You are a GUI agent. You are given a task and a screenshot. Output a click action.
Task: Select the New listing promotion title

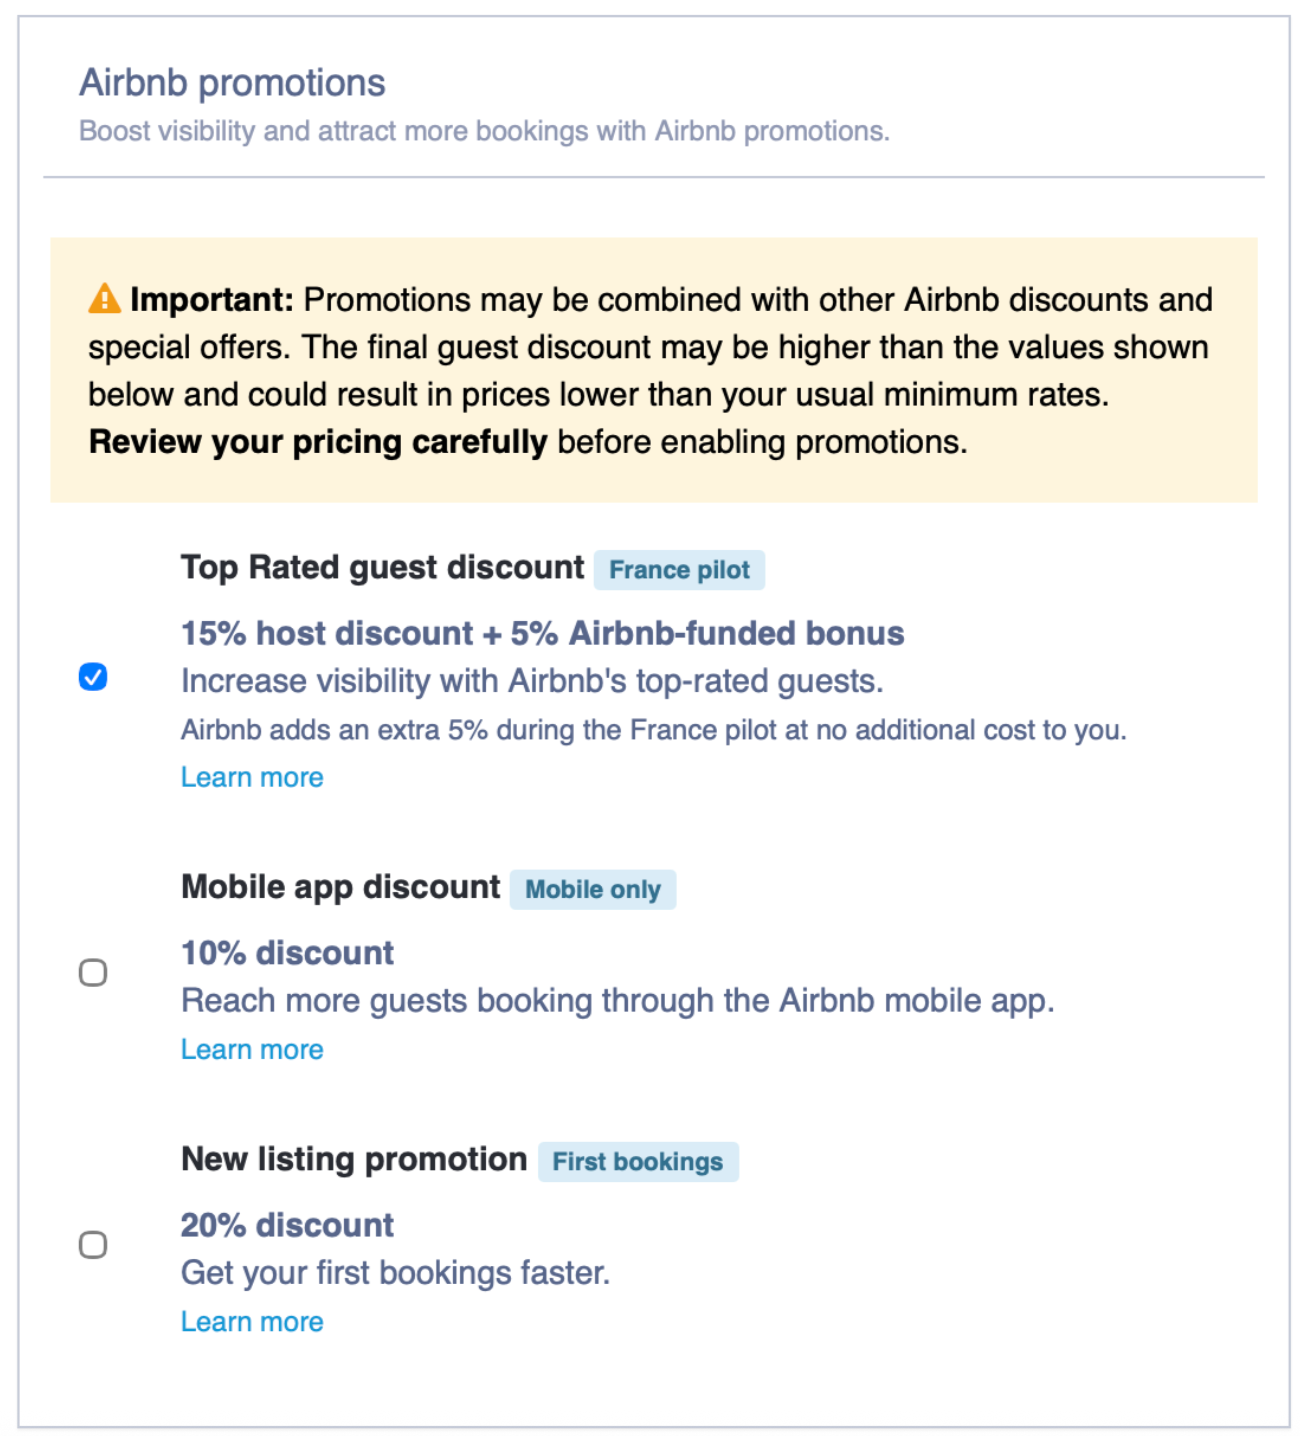tap(354, 1159)
